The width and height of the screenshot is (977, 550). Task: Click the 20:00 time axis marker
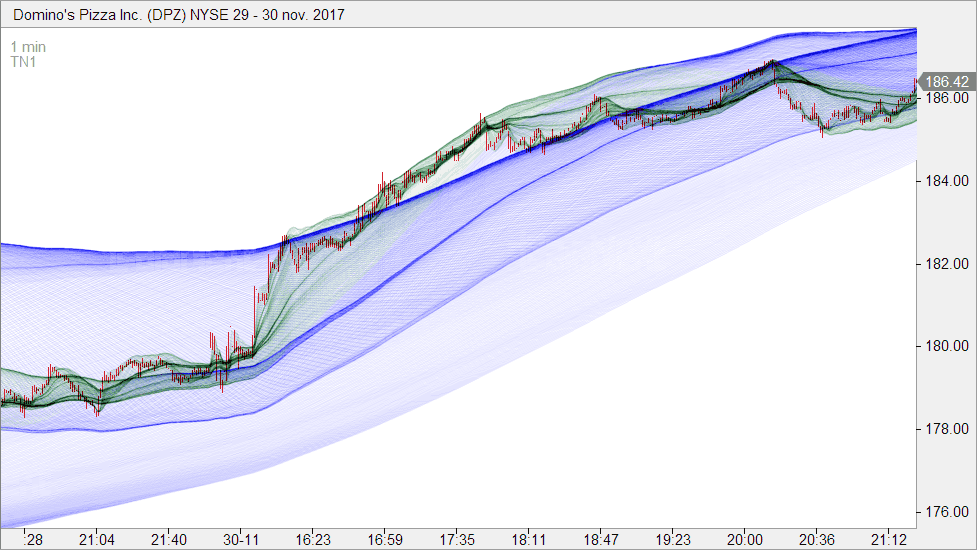[745, 539]
